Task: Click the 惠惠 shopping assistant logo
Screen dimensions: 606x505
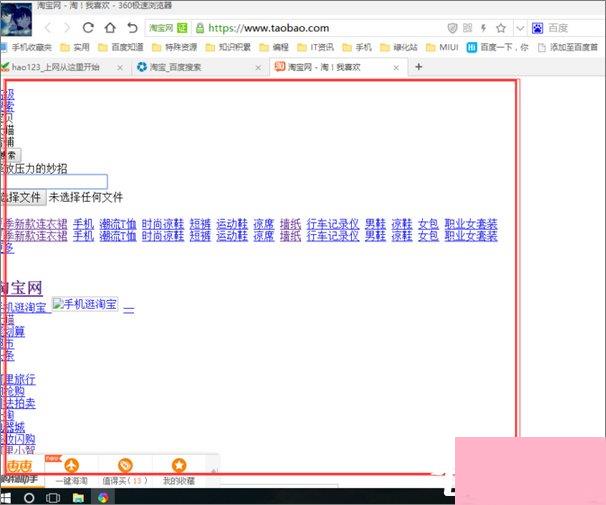Action: (20, 466)
